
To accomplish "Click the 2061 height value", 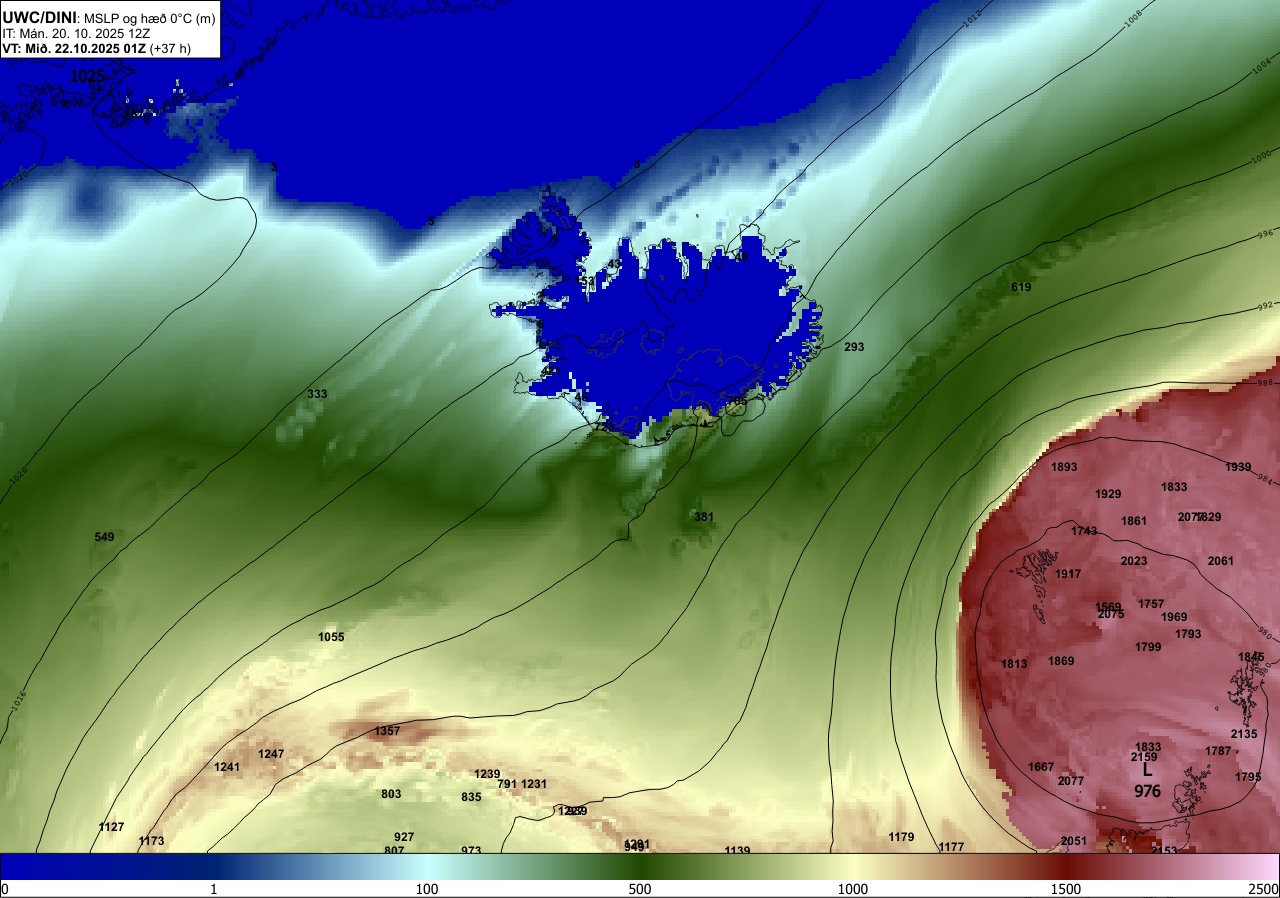I will tap(1221, 561).
